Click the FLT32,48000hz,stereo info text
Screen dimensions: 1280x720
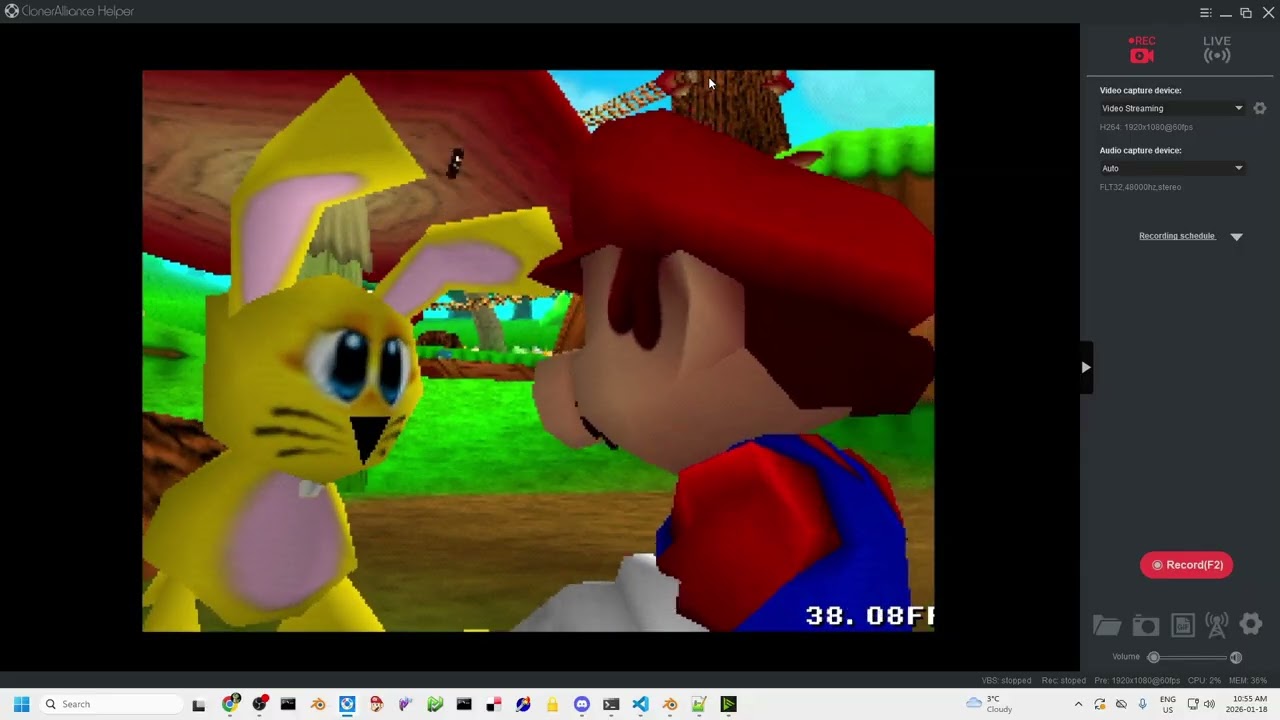pos(1140,187)
